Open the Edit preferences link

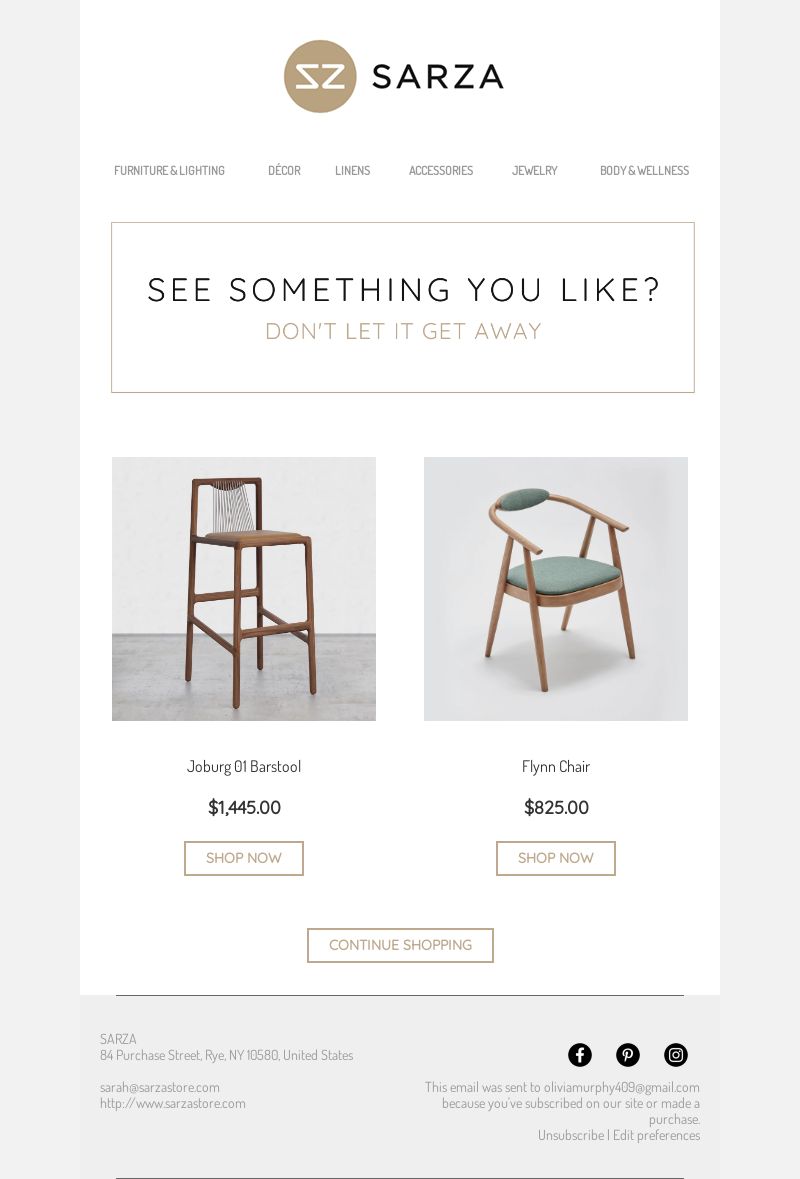click(x=656, y=1135)
